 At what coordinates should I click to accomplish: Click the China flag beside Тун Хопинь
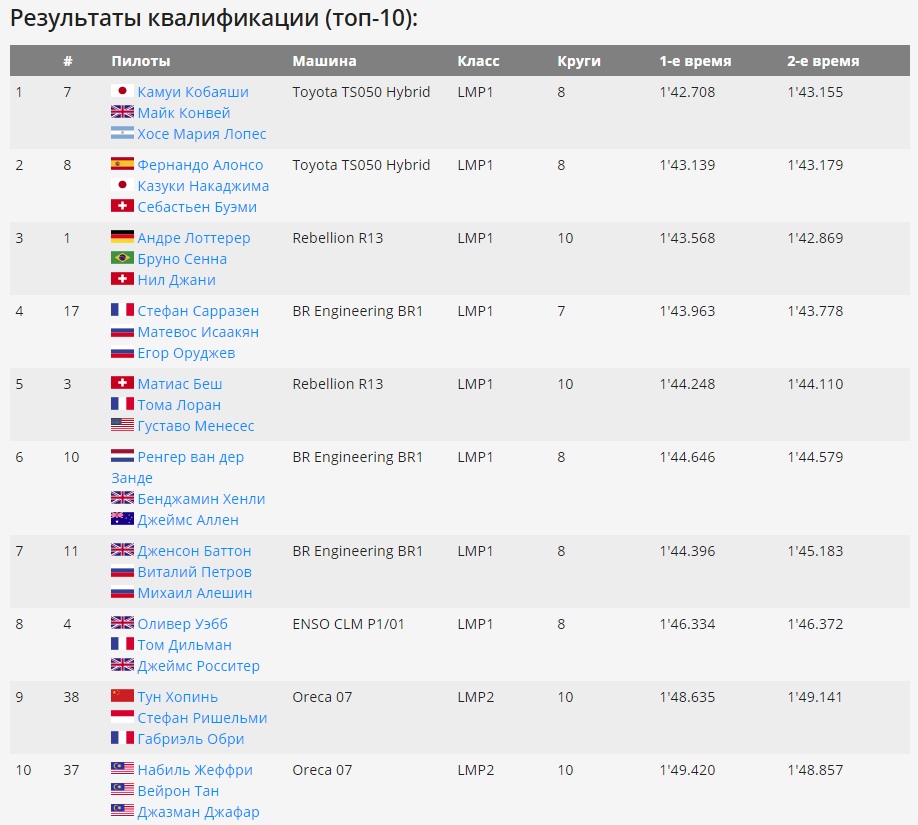tap(122, 697)
